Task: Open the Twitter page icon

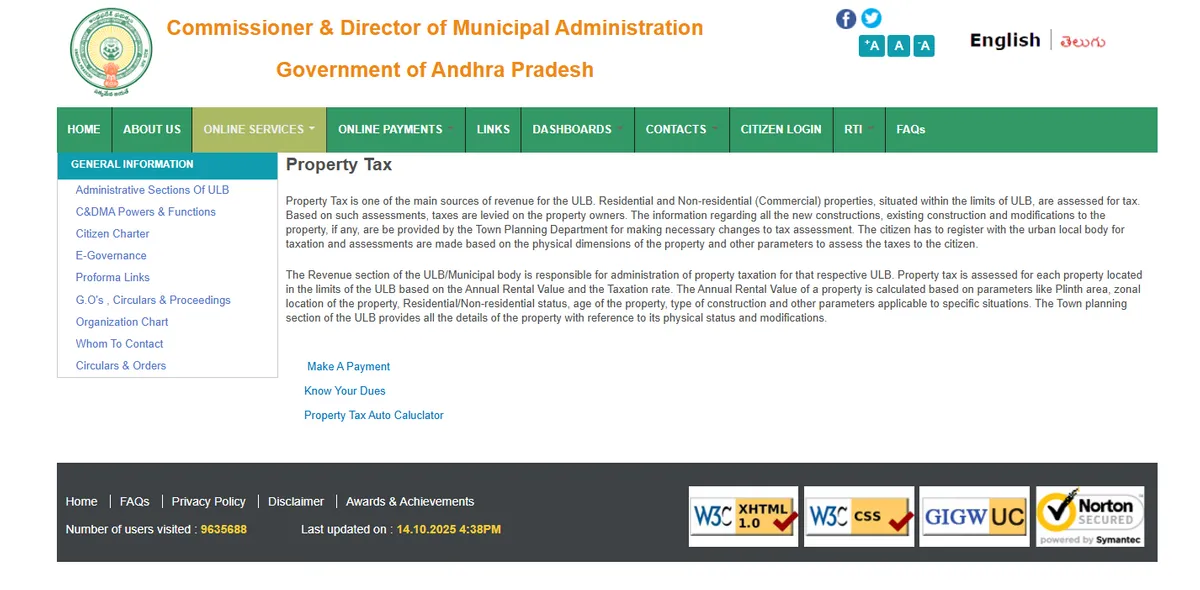Action: [871, 18]
